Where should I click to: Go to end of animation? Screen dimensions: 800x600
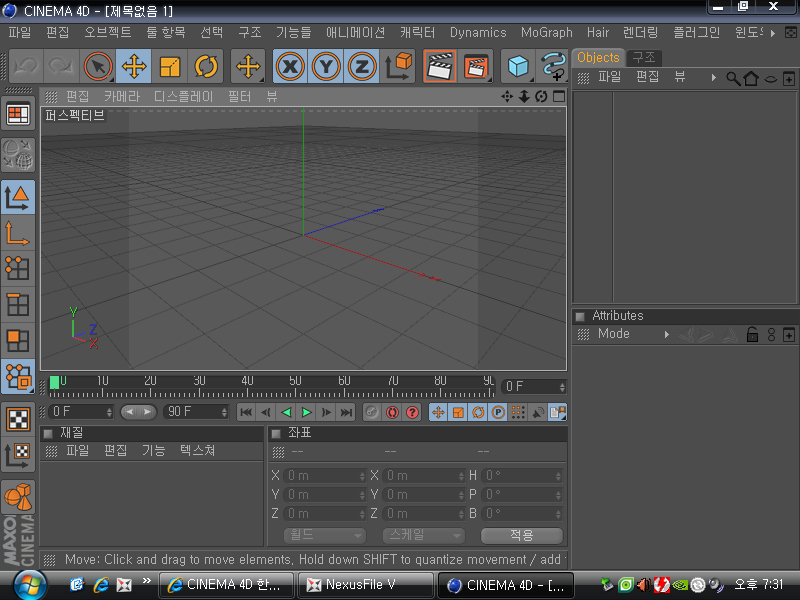tap(346, 412)
